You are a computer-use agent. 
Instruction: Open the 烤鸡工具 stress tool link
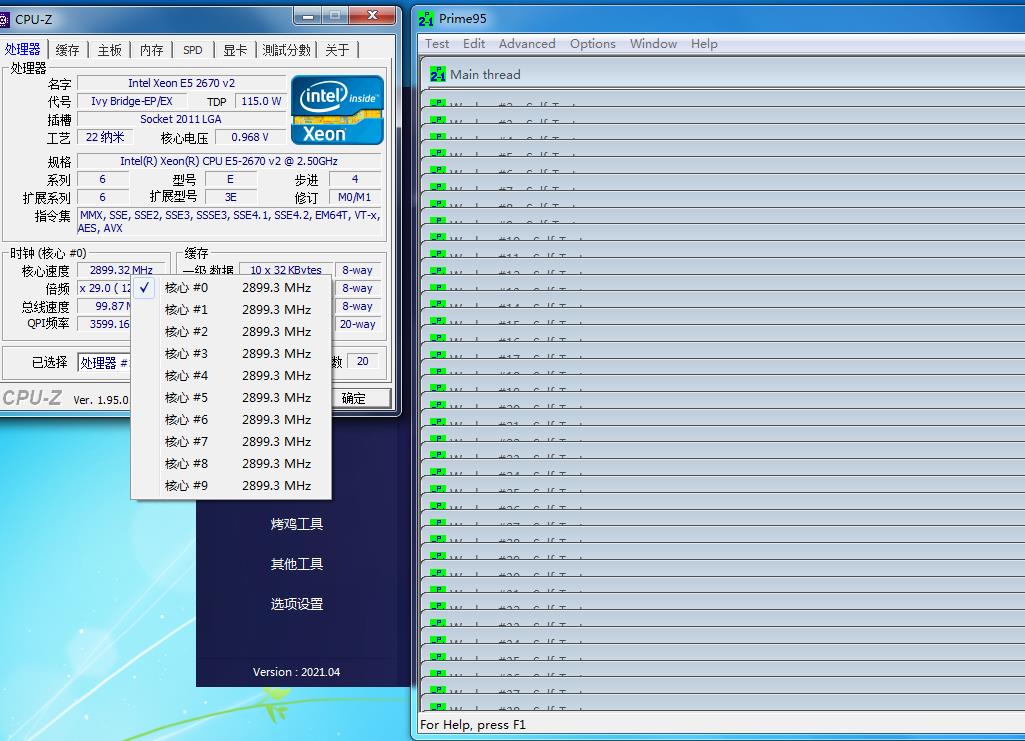click(x=296, y=523)
